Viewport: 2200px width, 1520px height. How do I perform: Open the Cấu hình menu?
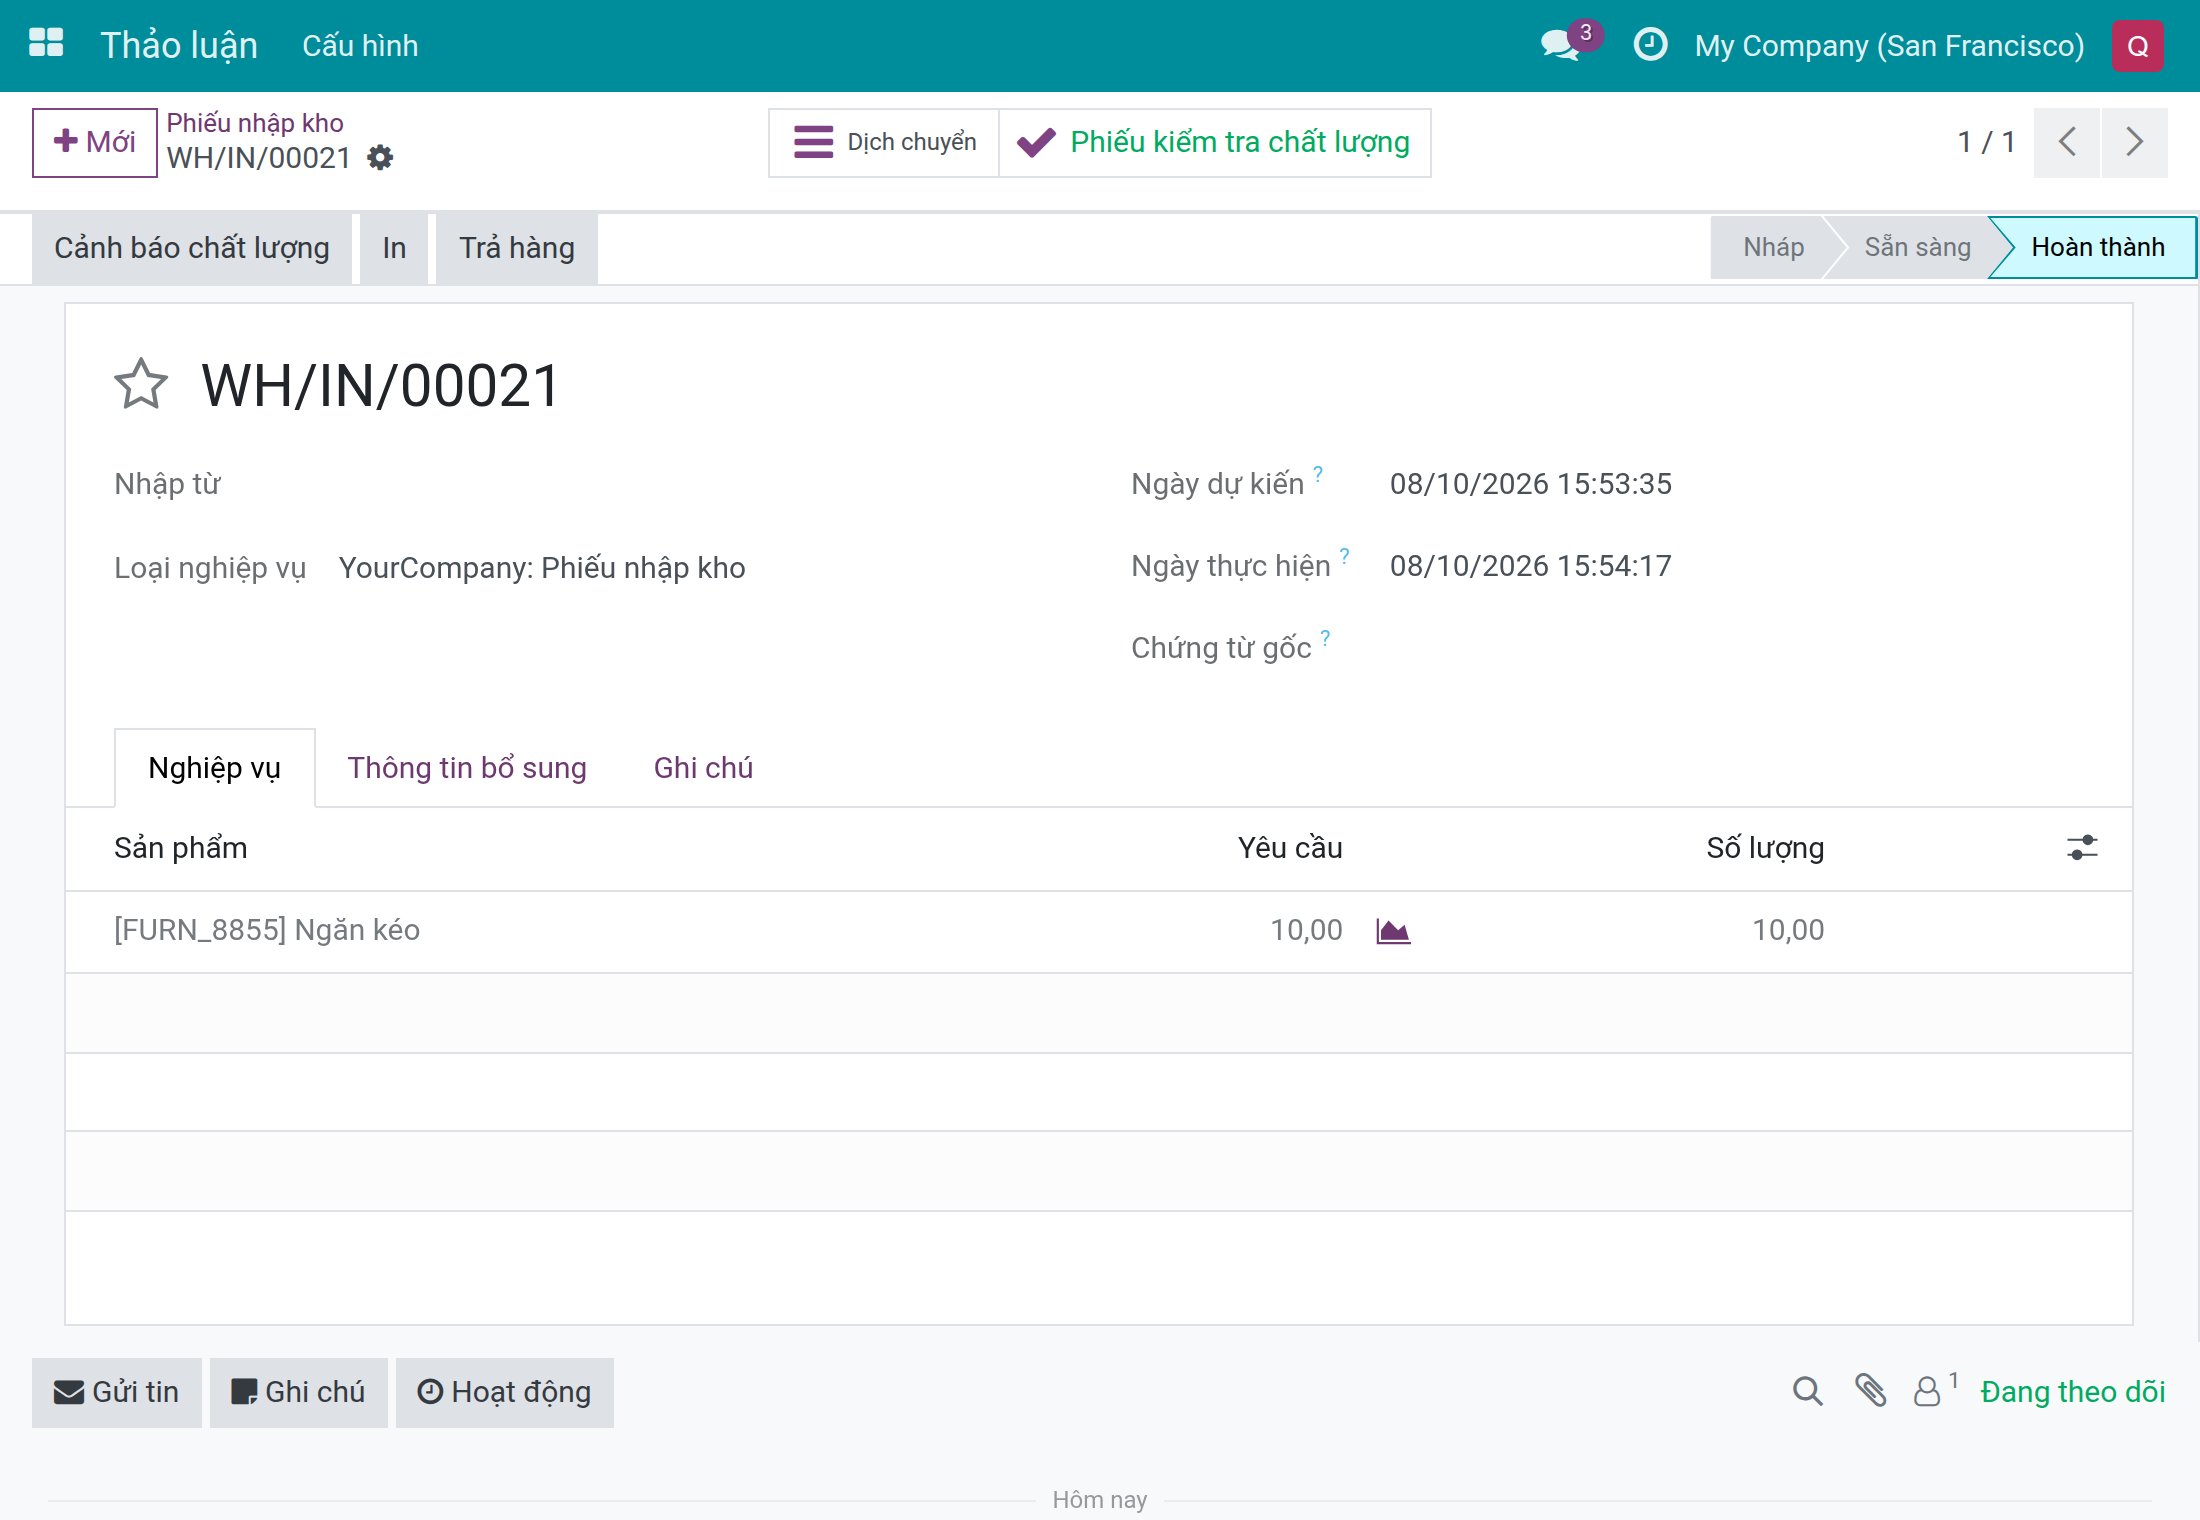(x=360, y=45)
